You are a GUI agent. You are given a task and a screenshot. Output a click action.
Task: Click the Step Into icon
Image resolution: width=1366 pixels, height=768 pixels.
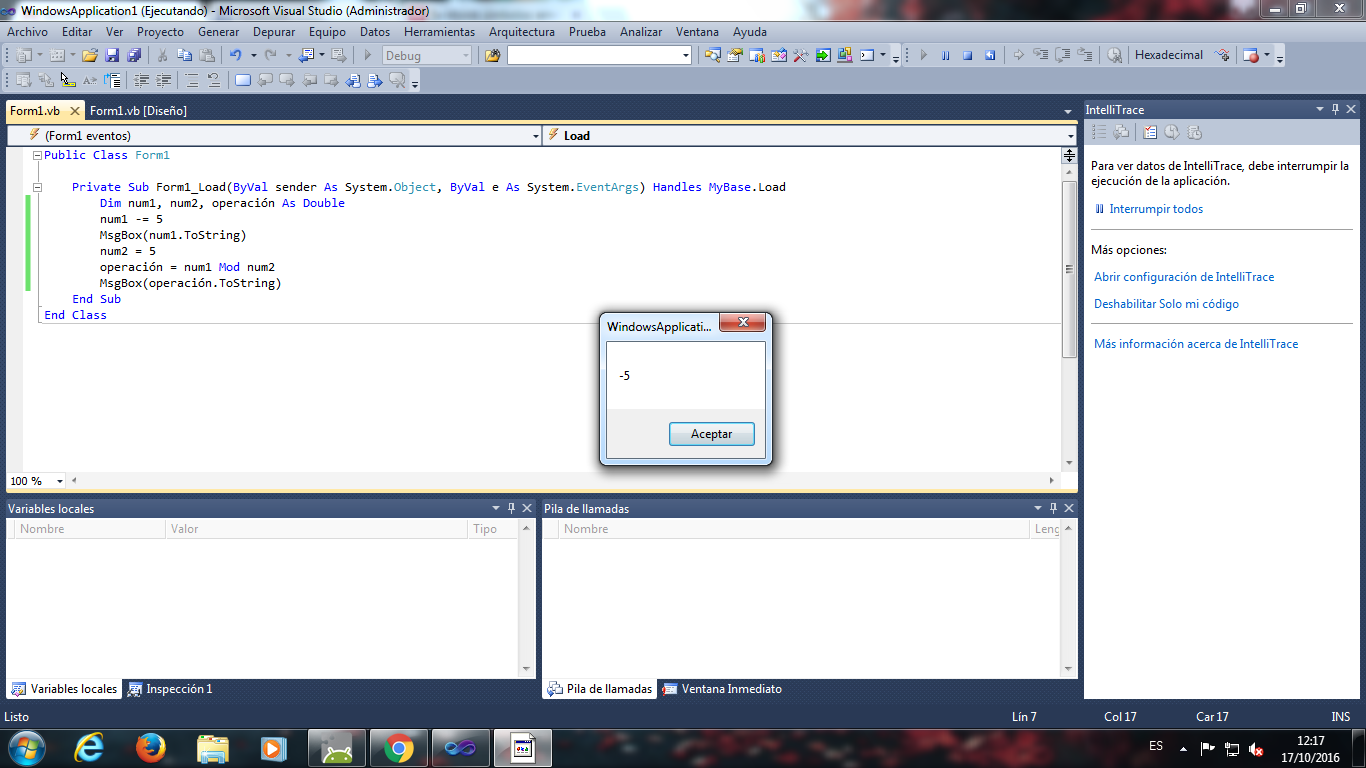click(x=1040, y=55)
